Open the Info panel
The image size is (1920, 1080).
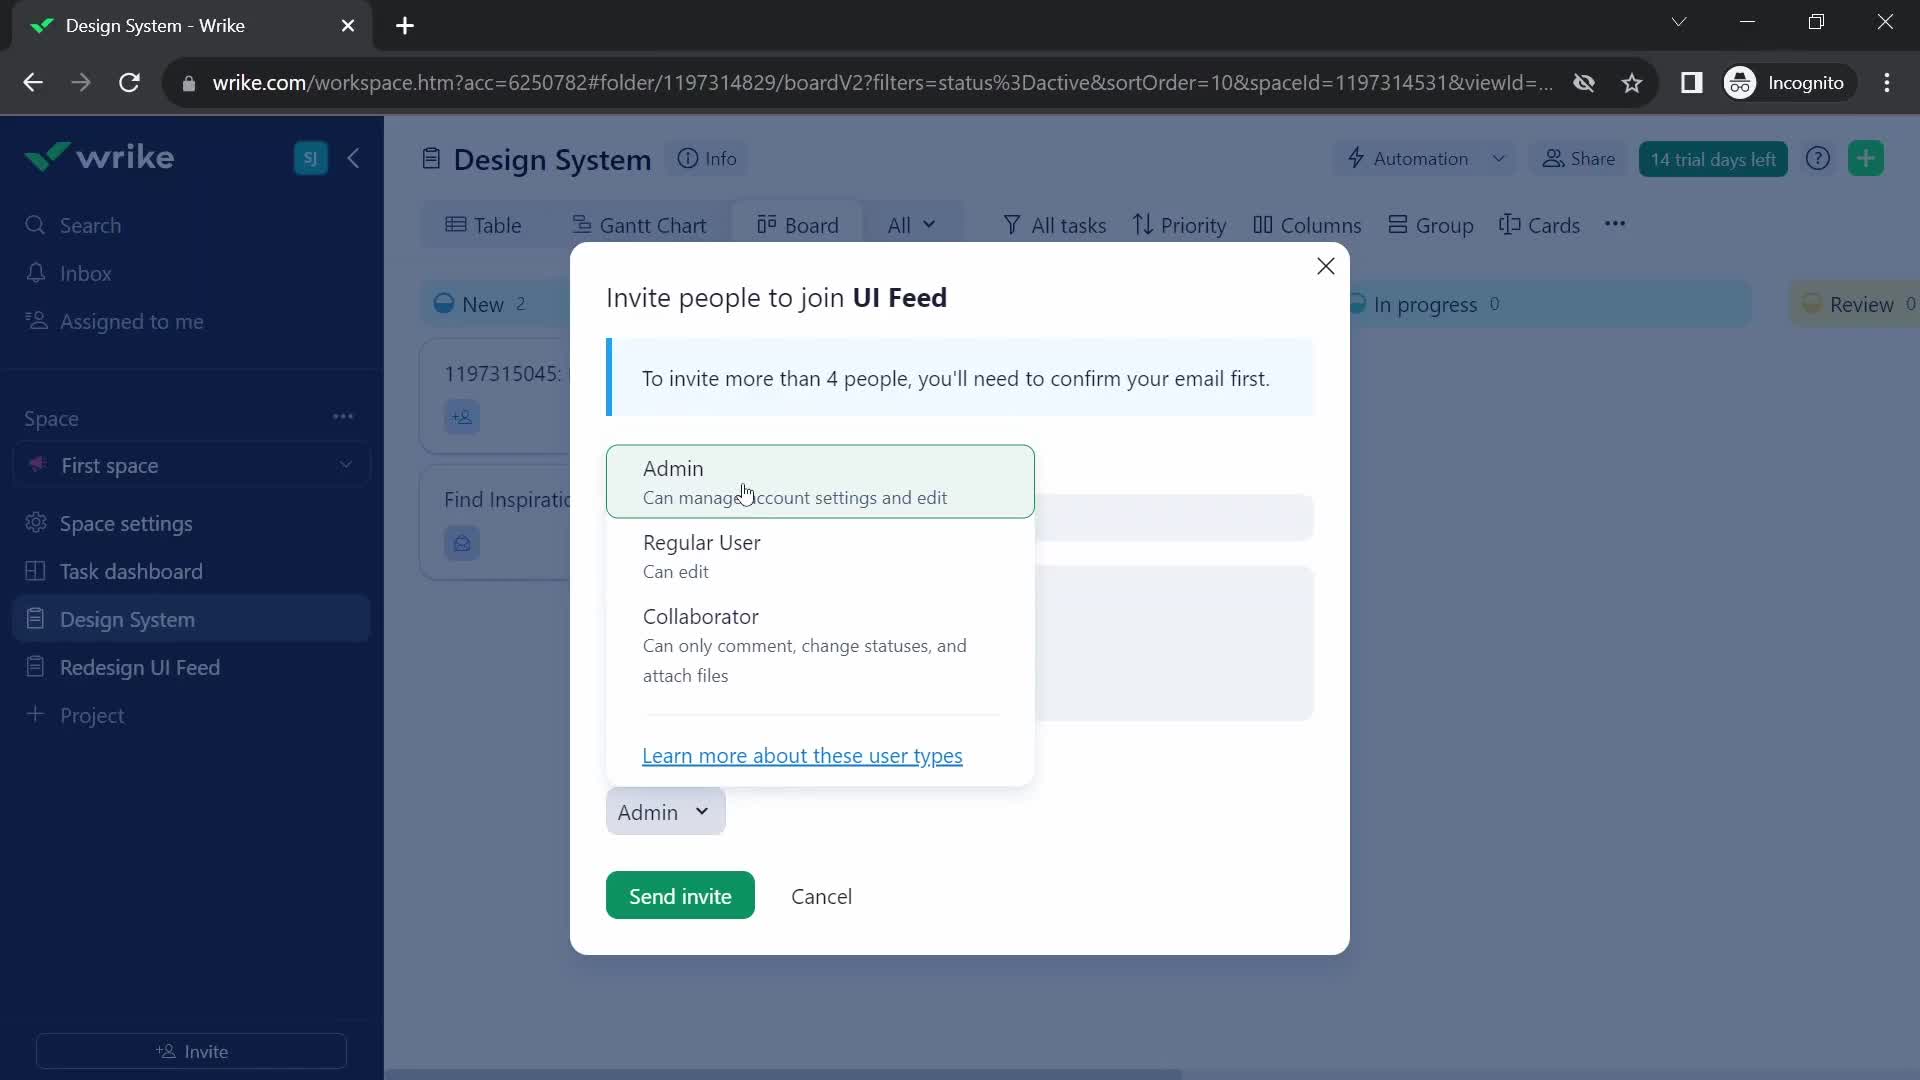(x=707, y=159)
